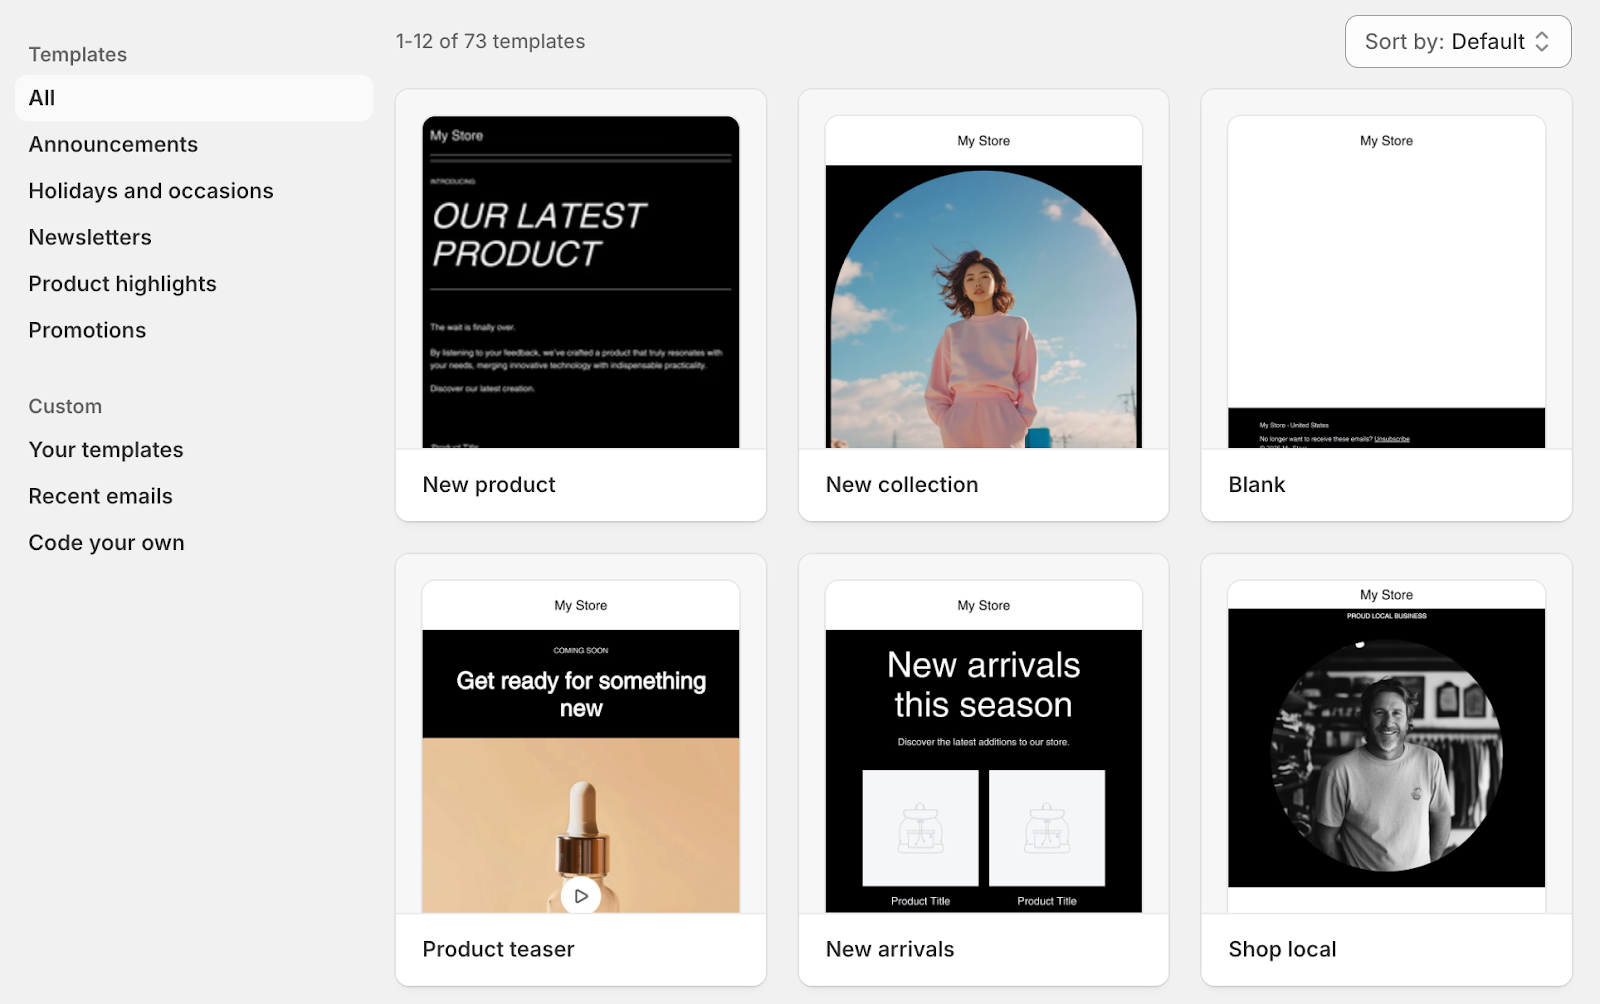
Task: Click the 'New collection' card label
Action: 902,485
